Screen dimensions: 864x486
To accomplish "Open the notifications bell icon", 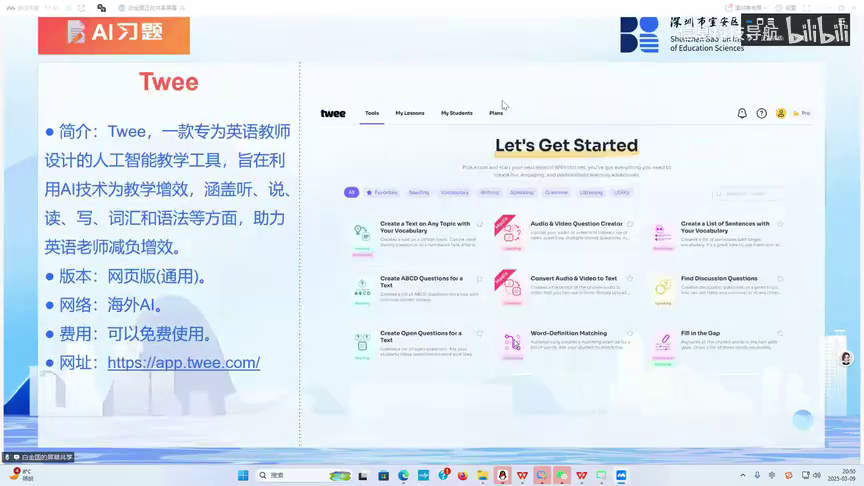I will coord(742,113).
